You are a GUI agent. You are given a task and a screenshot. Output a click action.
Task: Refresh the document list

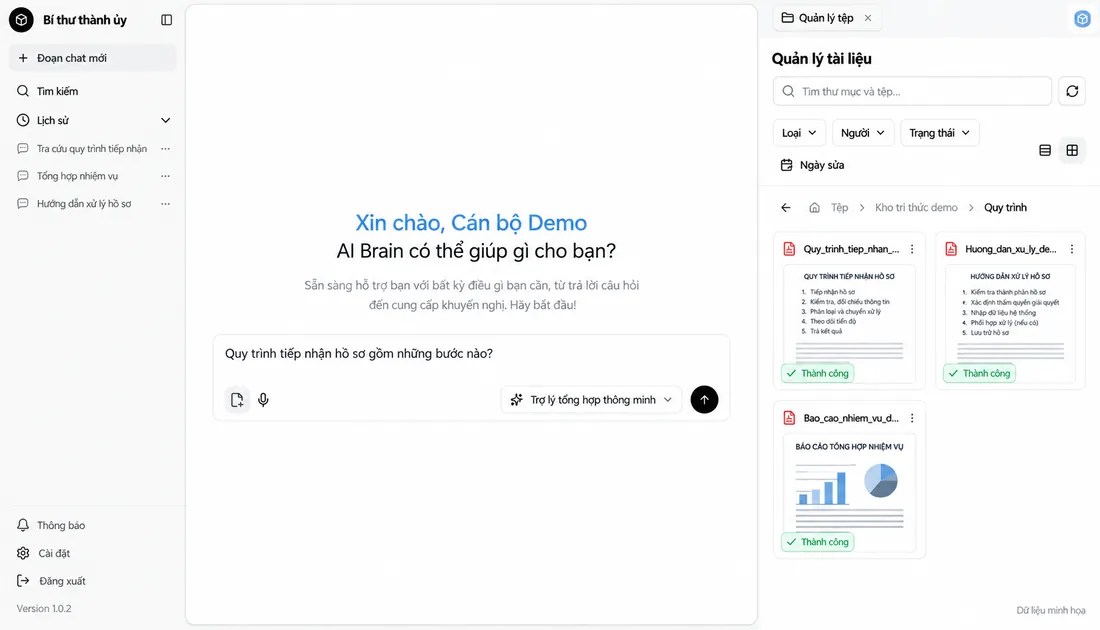1072,91
